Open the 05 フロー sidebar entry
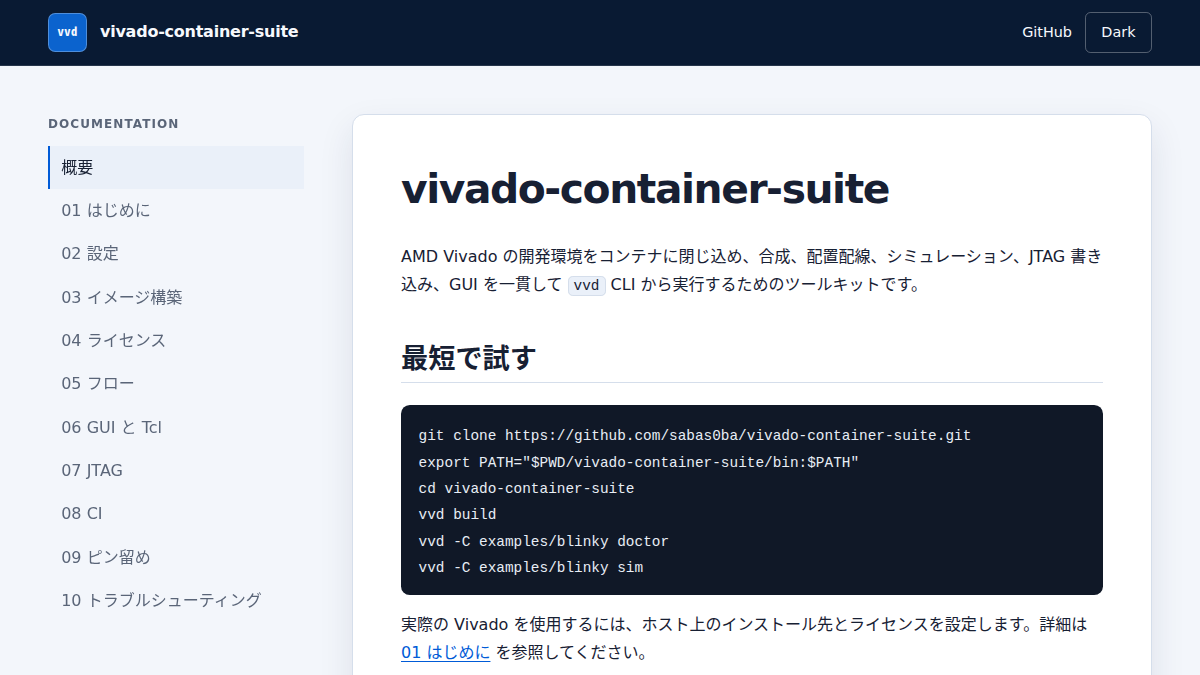Image resolution: width=1200 pixels, height=675 pixels. click(x=176, y=383)
